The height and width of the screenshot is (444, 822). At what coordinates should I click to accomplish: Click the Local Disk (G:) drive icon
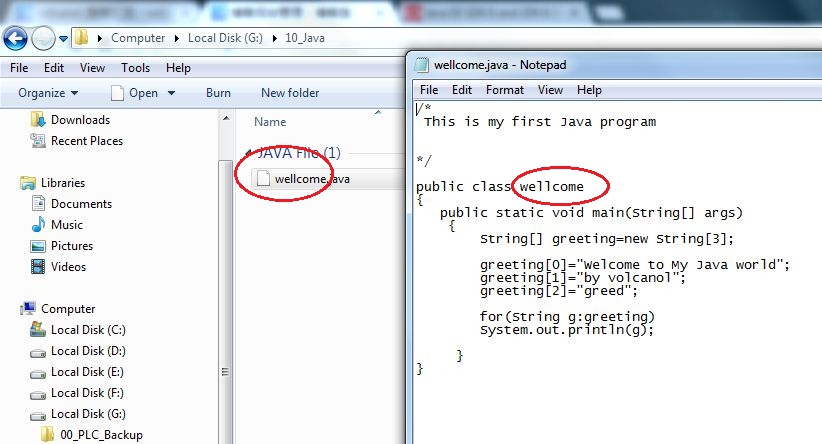point(38,416)
